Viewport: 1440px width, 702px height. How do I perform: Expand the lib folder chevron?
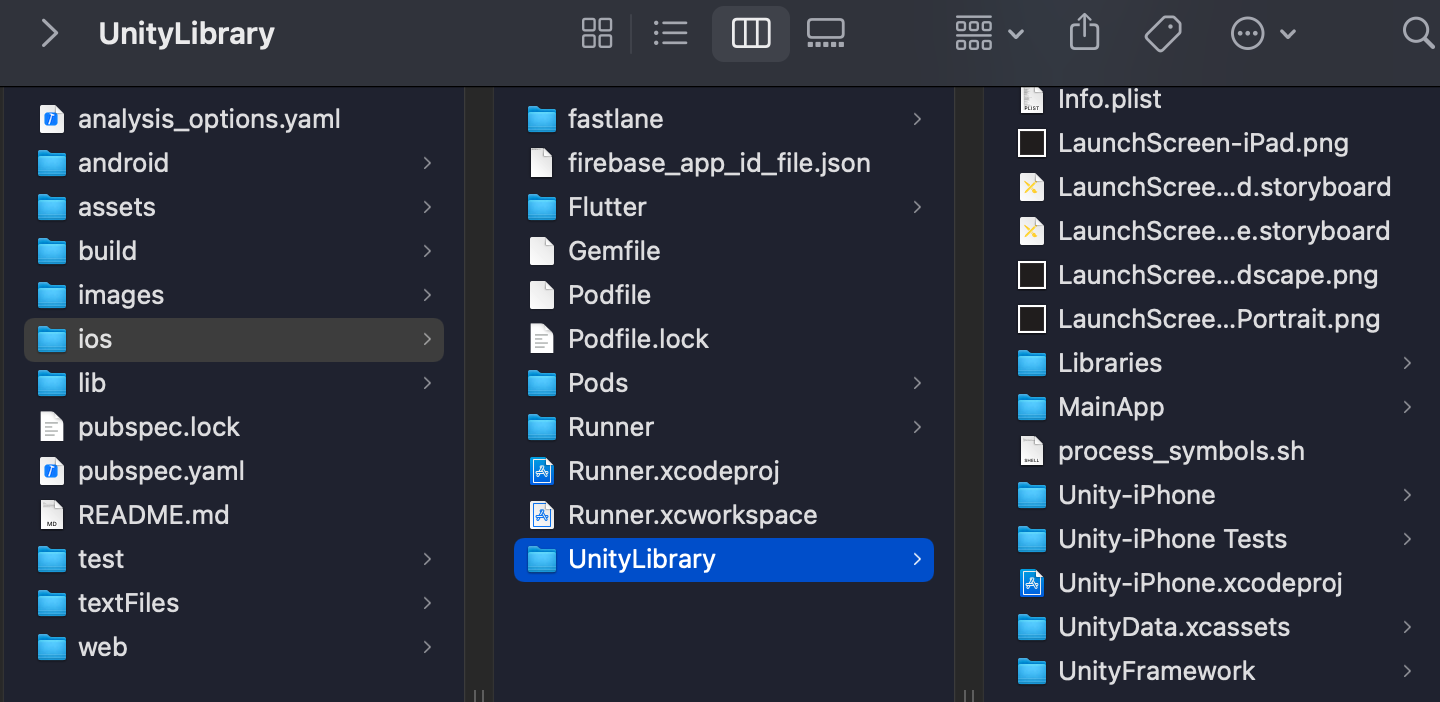pos(427,383)
